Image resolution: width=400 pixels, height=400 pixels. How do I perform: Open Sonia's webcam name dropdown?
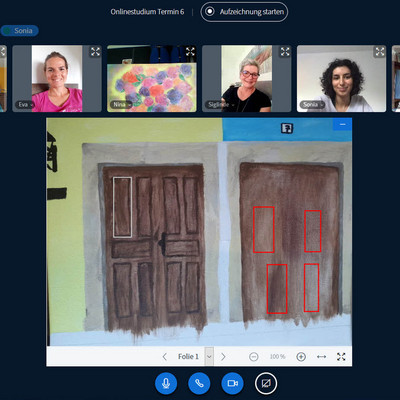pos(312,105)
